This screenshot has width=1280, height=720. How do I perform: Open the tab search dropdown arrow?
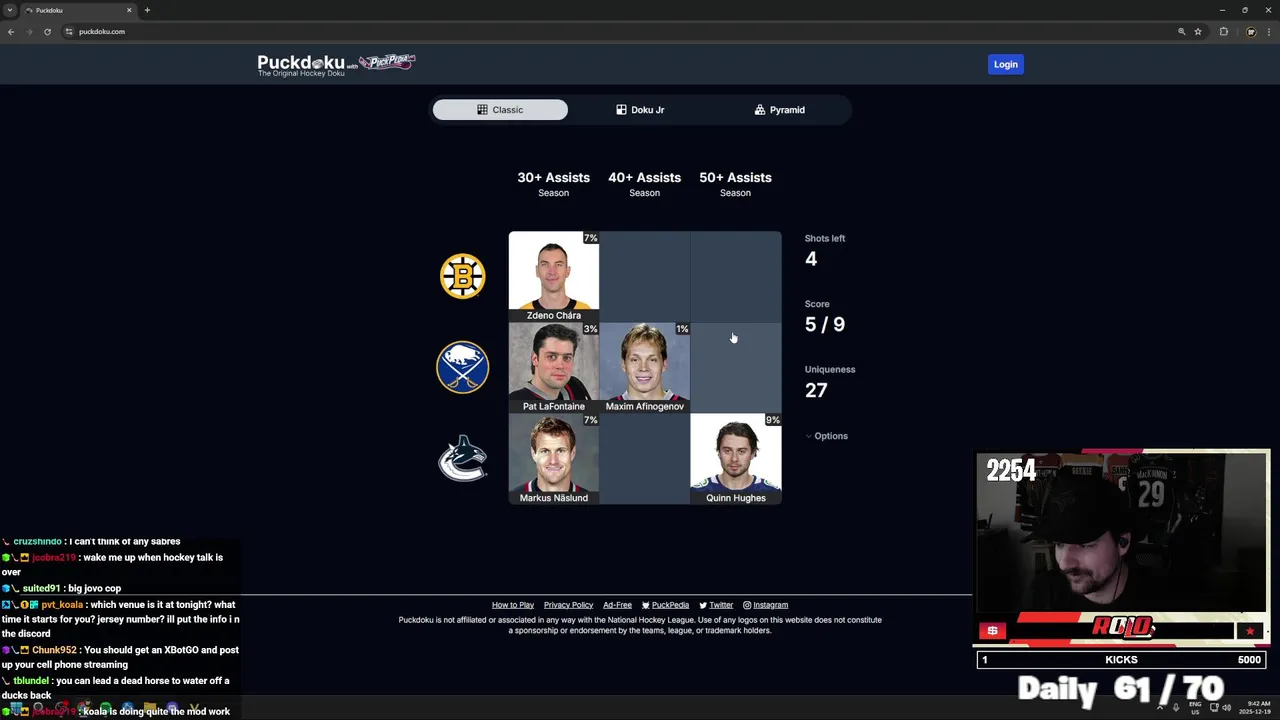10,10
